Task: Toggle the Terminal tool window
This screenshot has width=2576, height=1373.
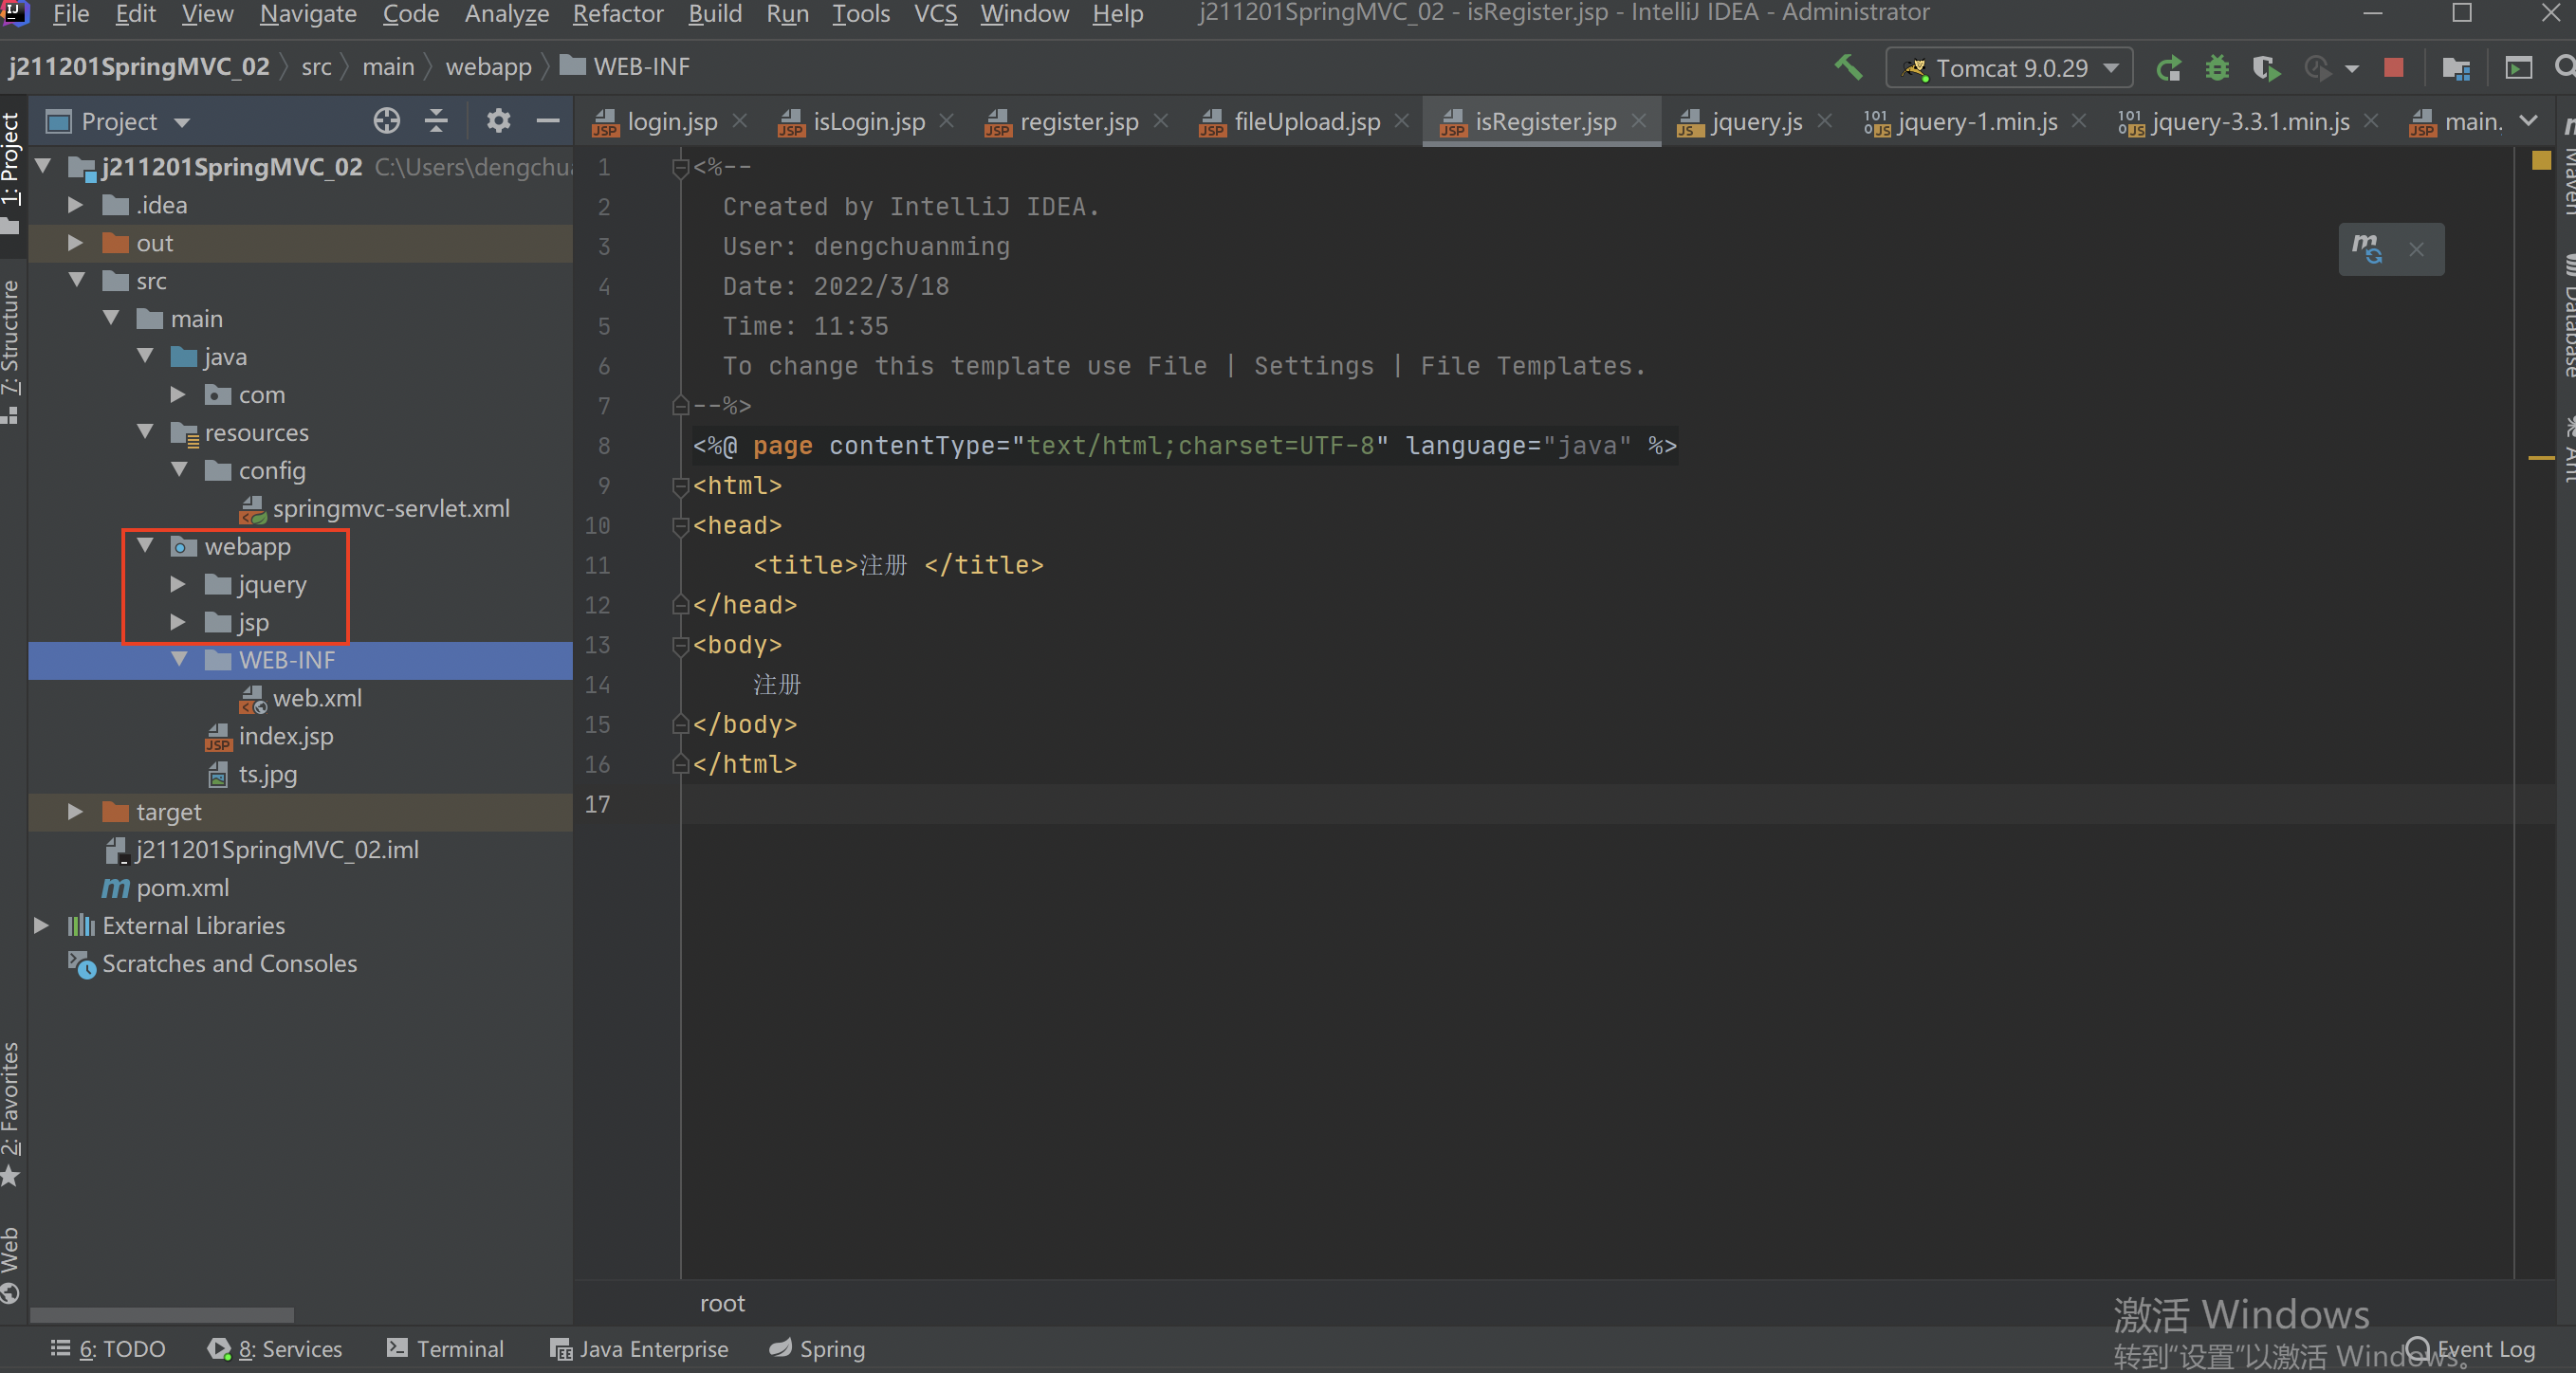Action: [445, 1349]
